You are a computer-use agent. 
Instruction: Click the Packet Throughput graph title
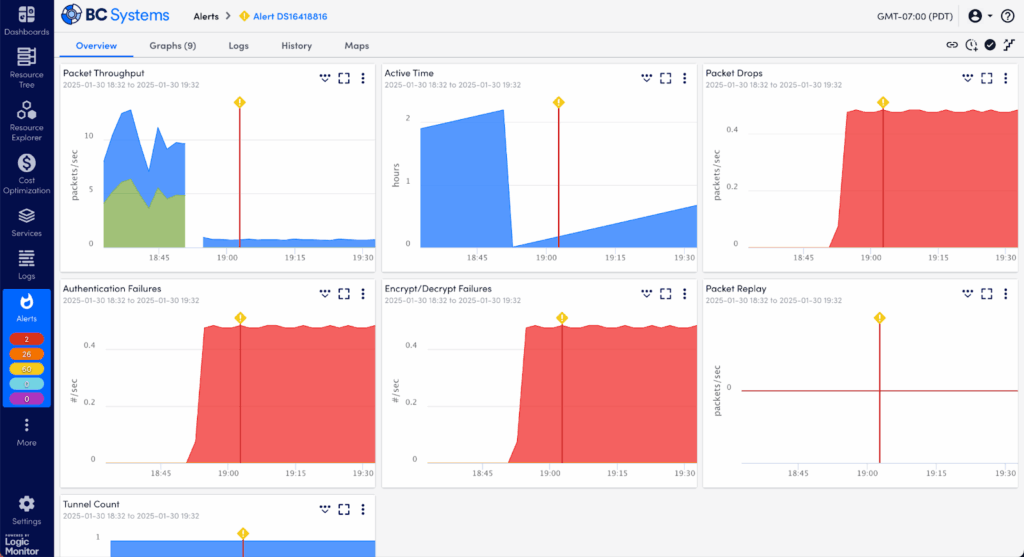pyautogui.click(x=104, y=73)
